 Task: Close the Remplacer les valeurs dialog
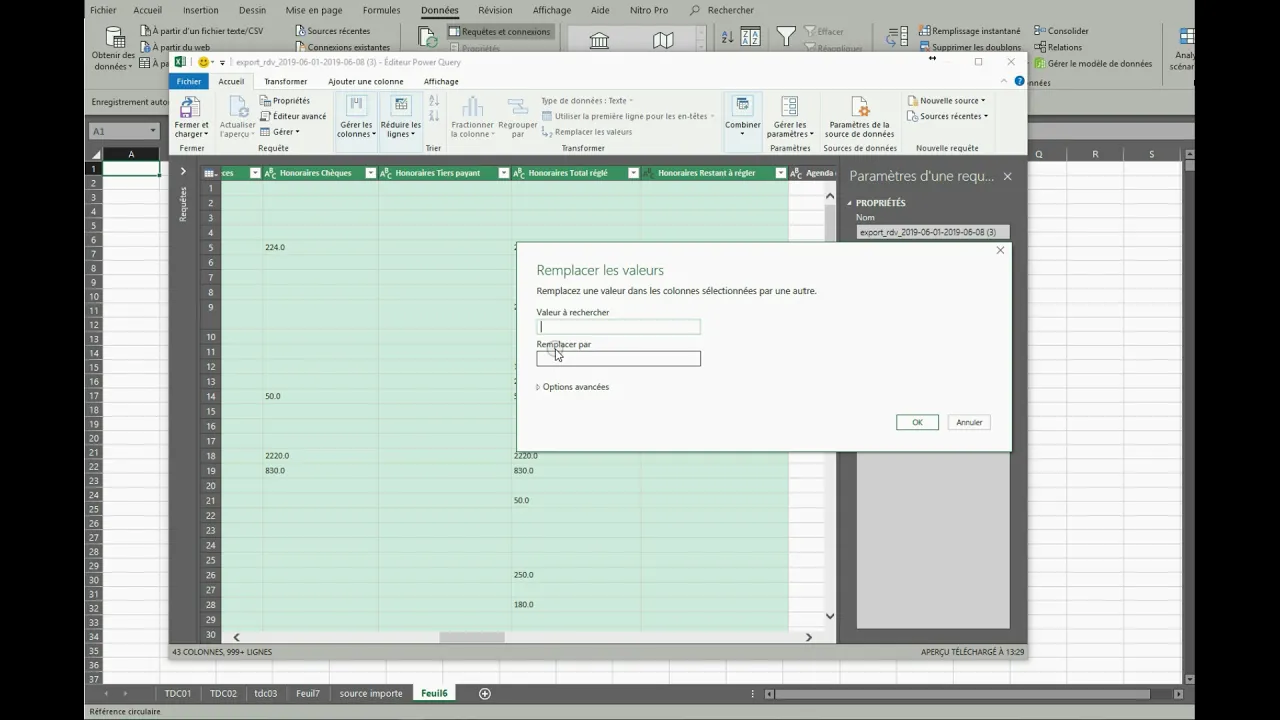(x=1000, y=251)
